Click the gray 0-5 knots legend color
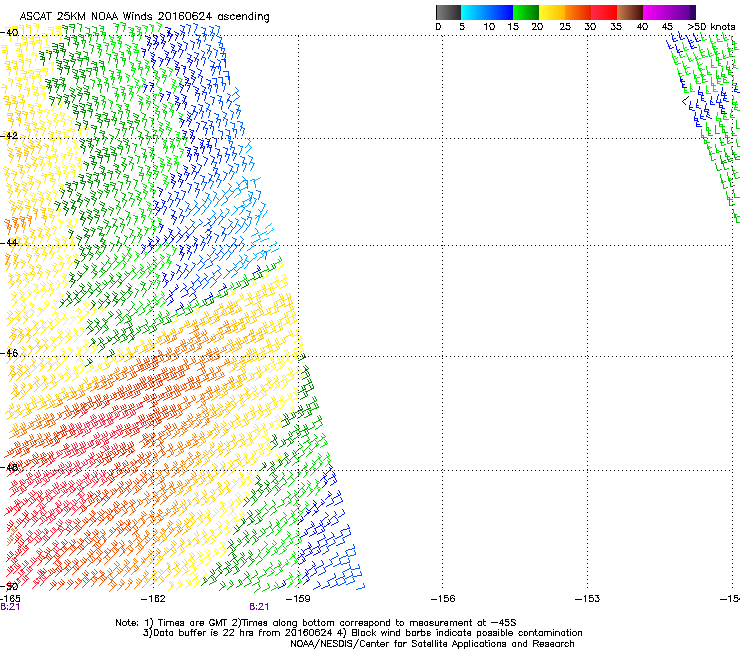The width and height of the screenshot is (740, 650). pos(448,12)
